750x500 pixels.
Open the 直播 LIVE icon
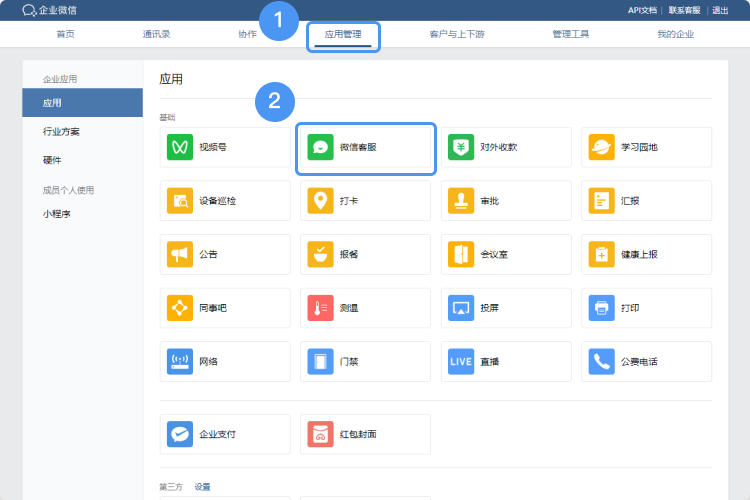coord(461,361)
